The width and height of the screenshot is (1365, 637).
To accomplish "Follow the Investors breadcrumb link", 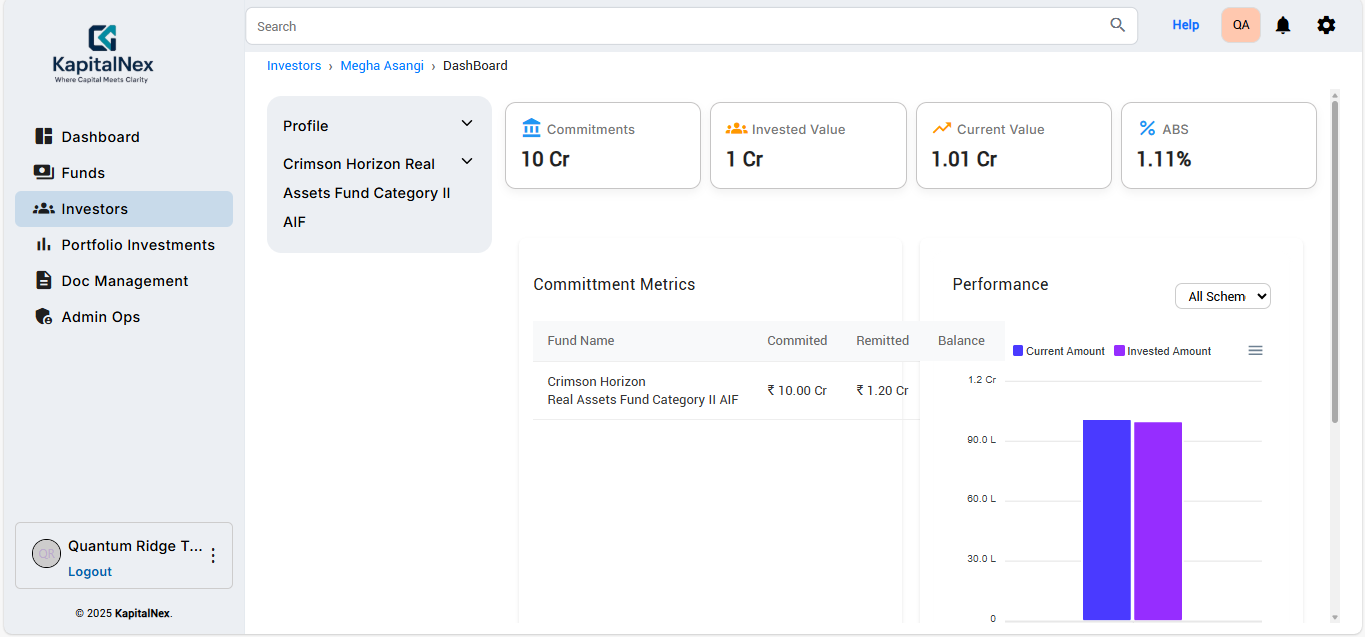I will click(x=294, y=66).
